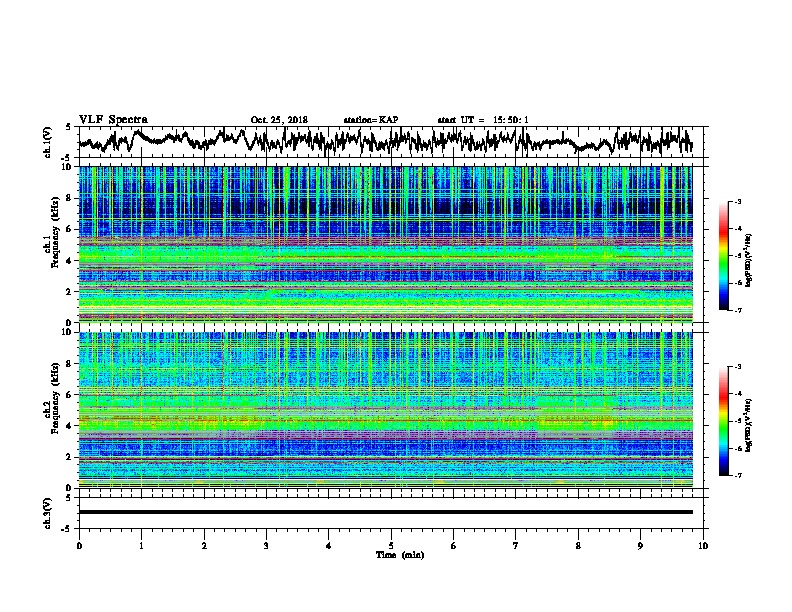Screen dimensions: 792x612
Task: Click the "ch.1(V)" waveform axis label
Action: (48, 142)
